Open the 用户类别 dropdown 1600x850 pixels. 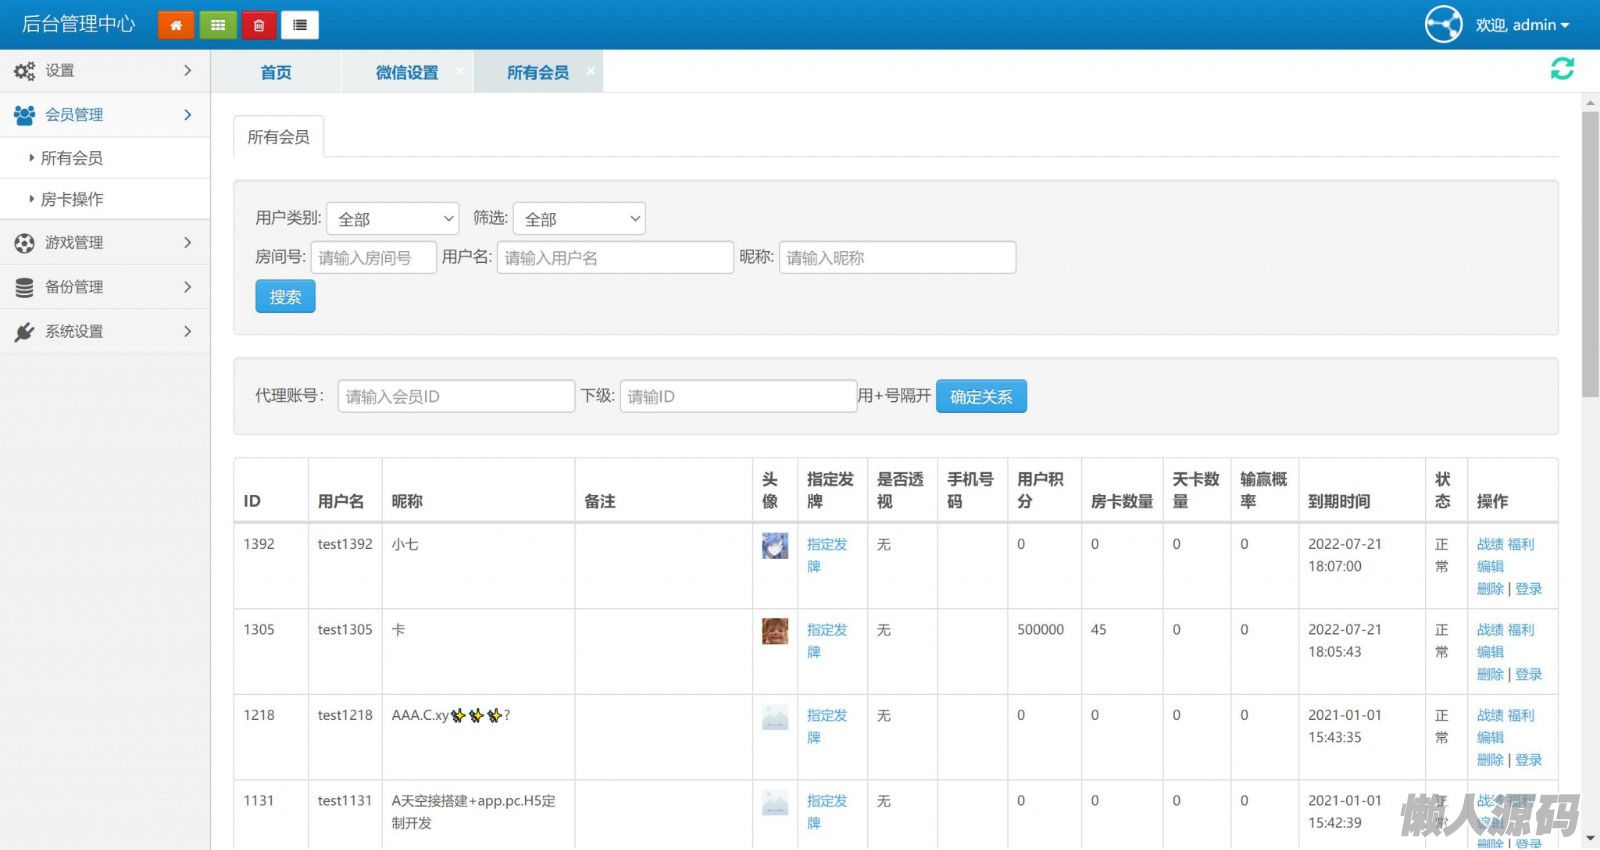pyautogui.click(x=392, y=219)
